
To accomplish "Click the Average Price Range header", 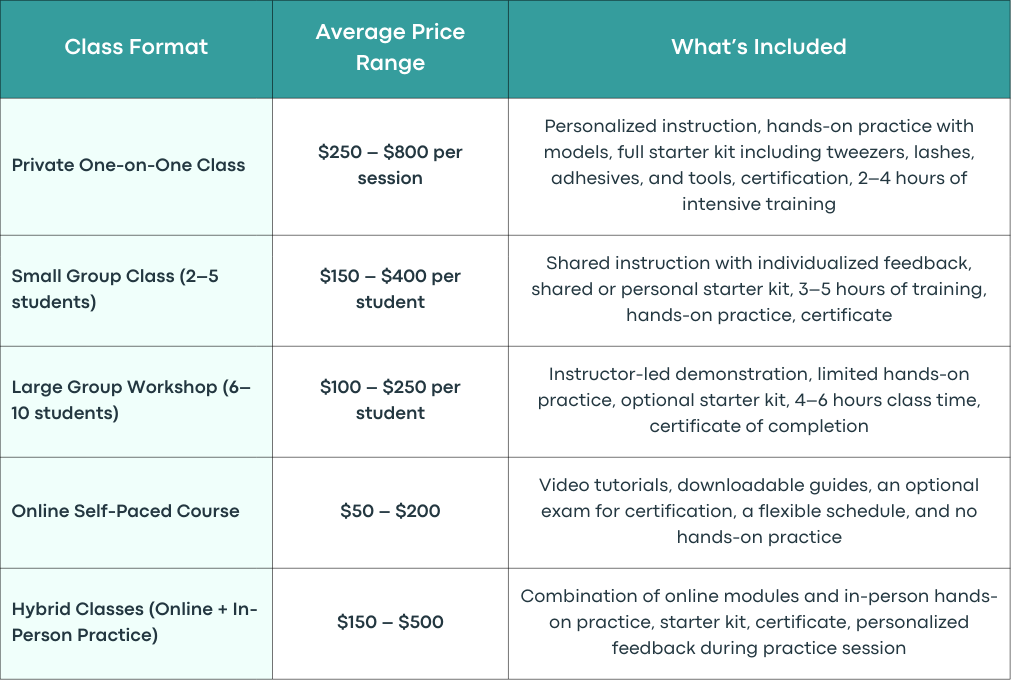I will pyautogui.click(x=390, y=49).
